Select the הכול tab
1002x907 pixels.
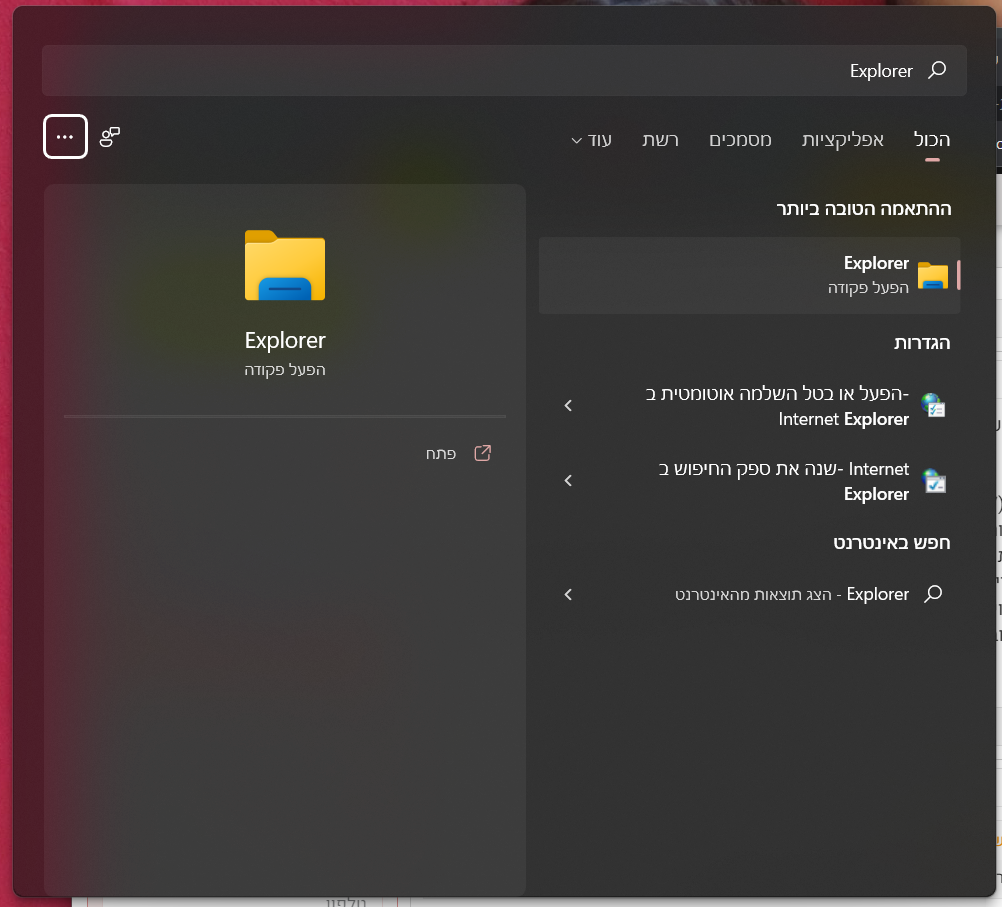tap(932, 140)
